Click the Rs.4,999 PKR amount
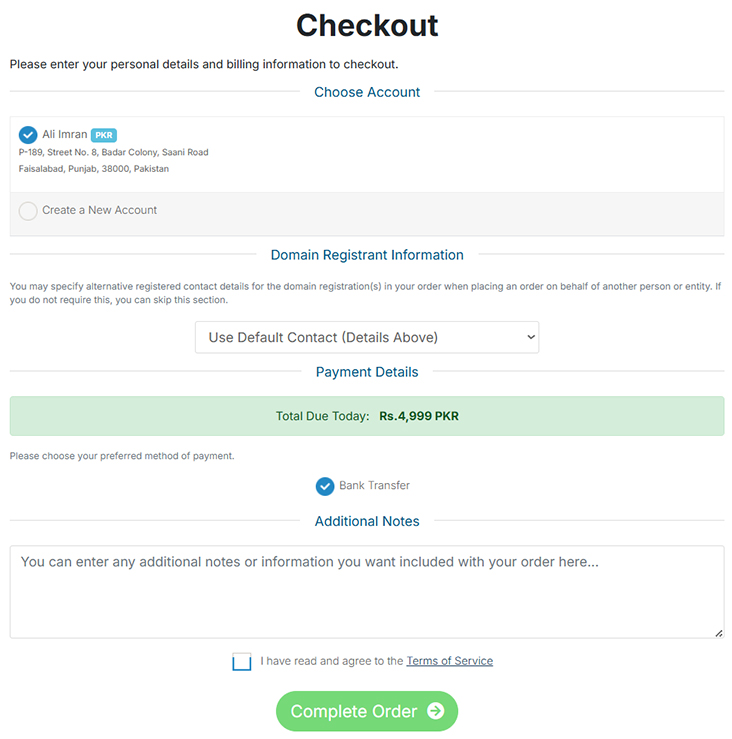 click(x=419, y=416)
